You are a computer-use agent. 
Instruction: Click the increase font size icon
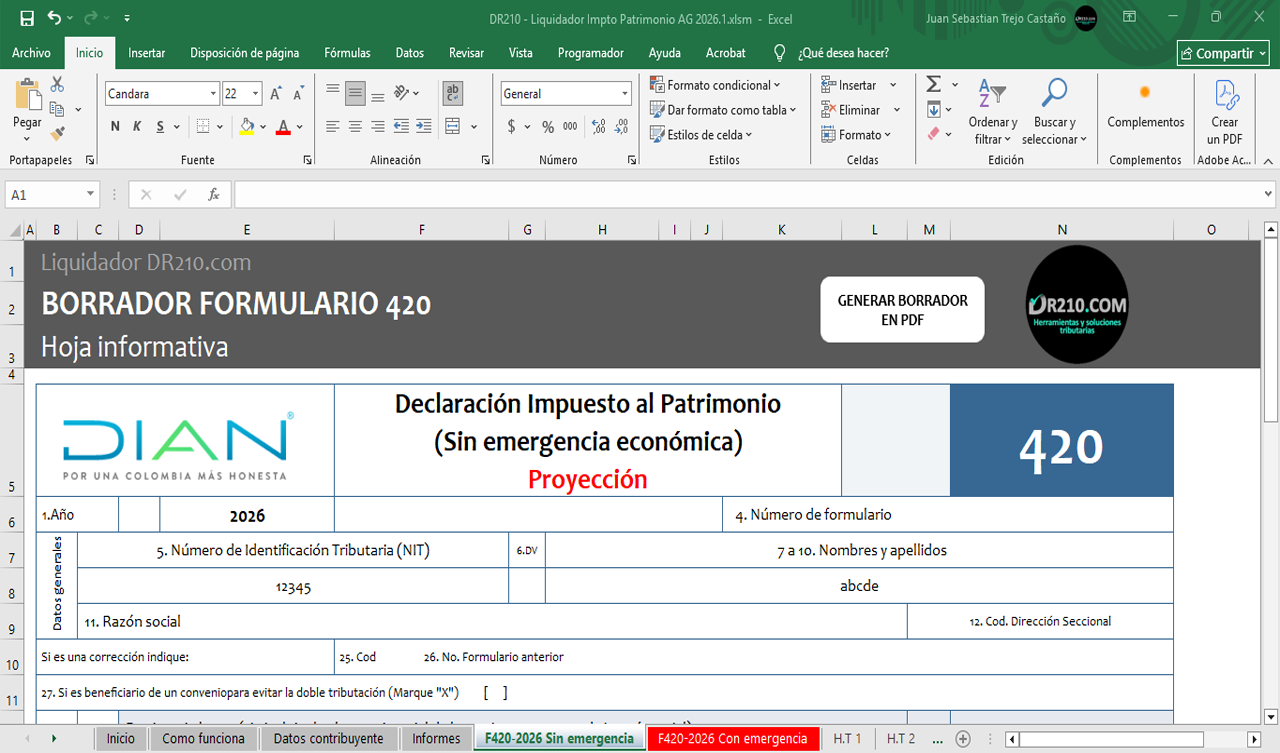click(277, 94)
